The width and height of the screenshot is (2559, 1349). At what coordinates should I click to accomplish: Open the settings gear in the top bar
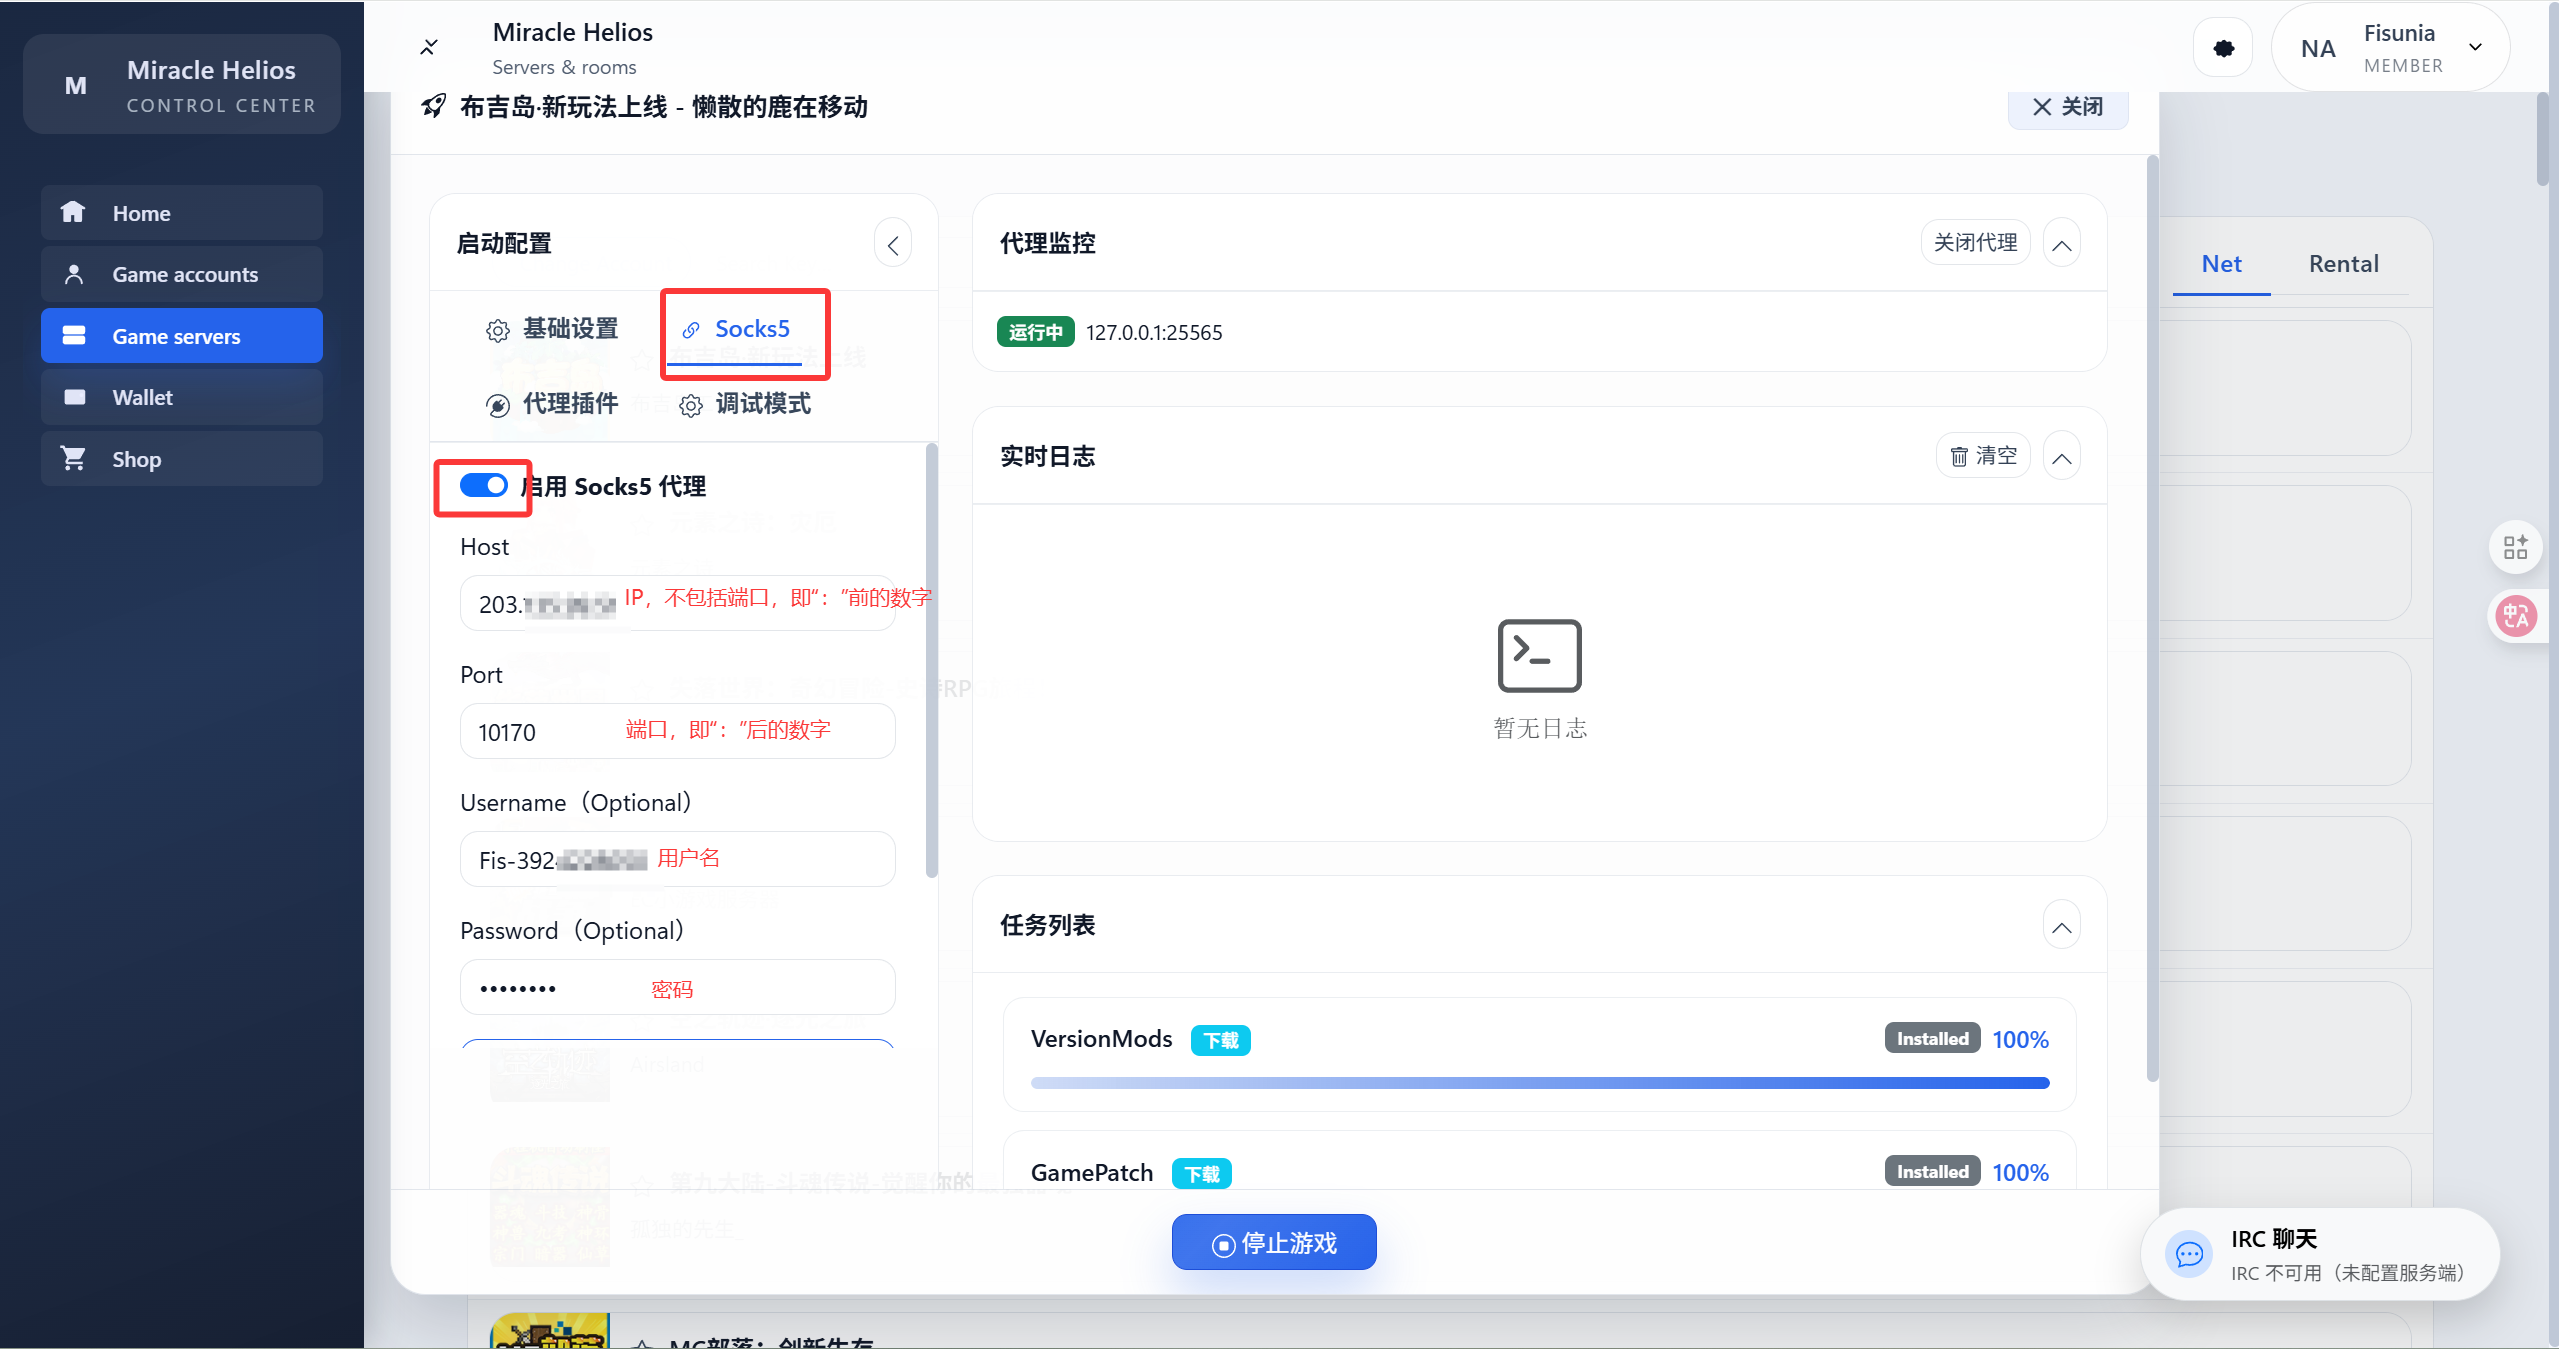click(x=2222, y=46)
